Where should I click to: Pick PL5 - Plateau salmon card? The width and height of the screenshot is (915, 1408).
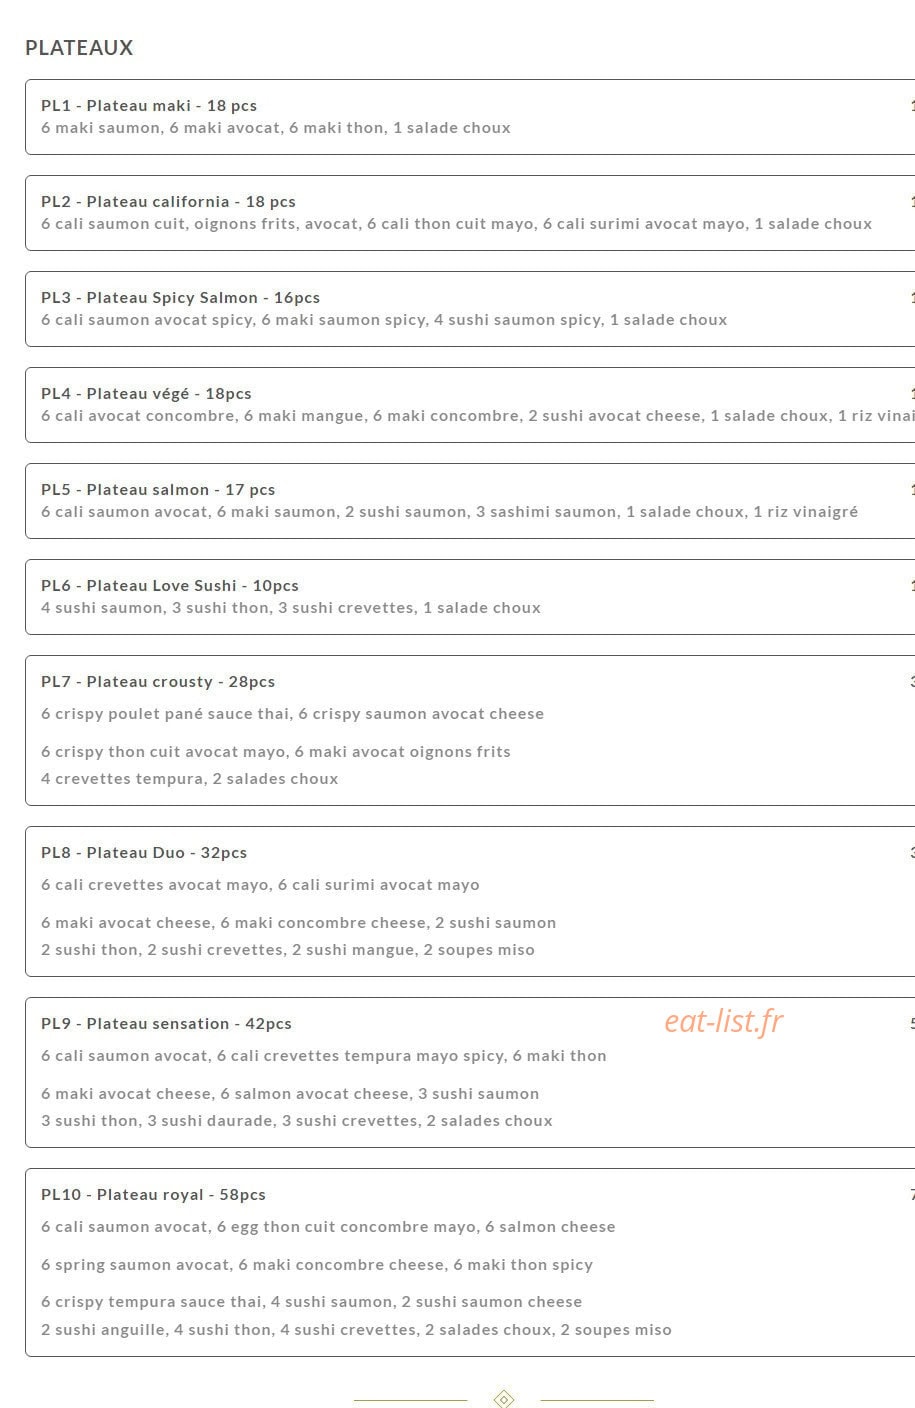tap(470, 501)
